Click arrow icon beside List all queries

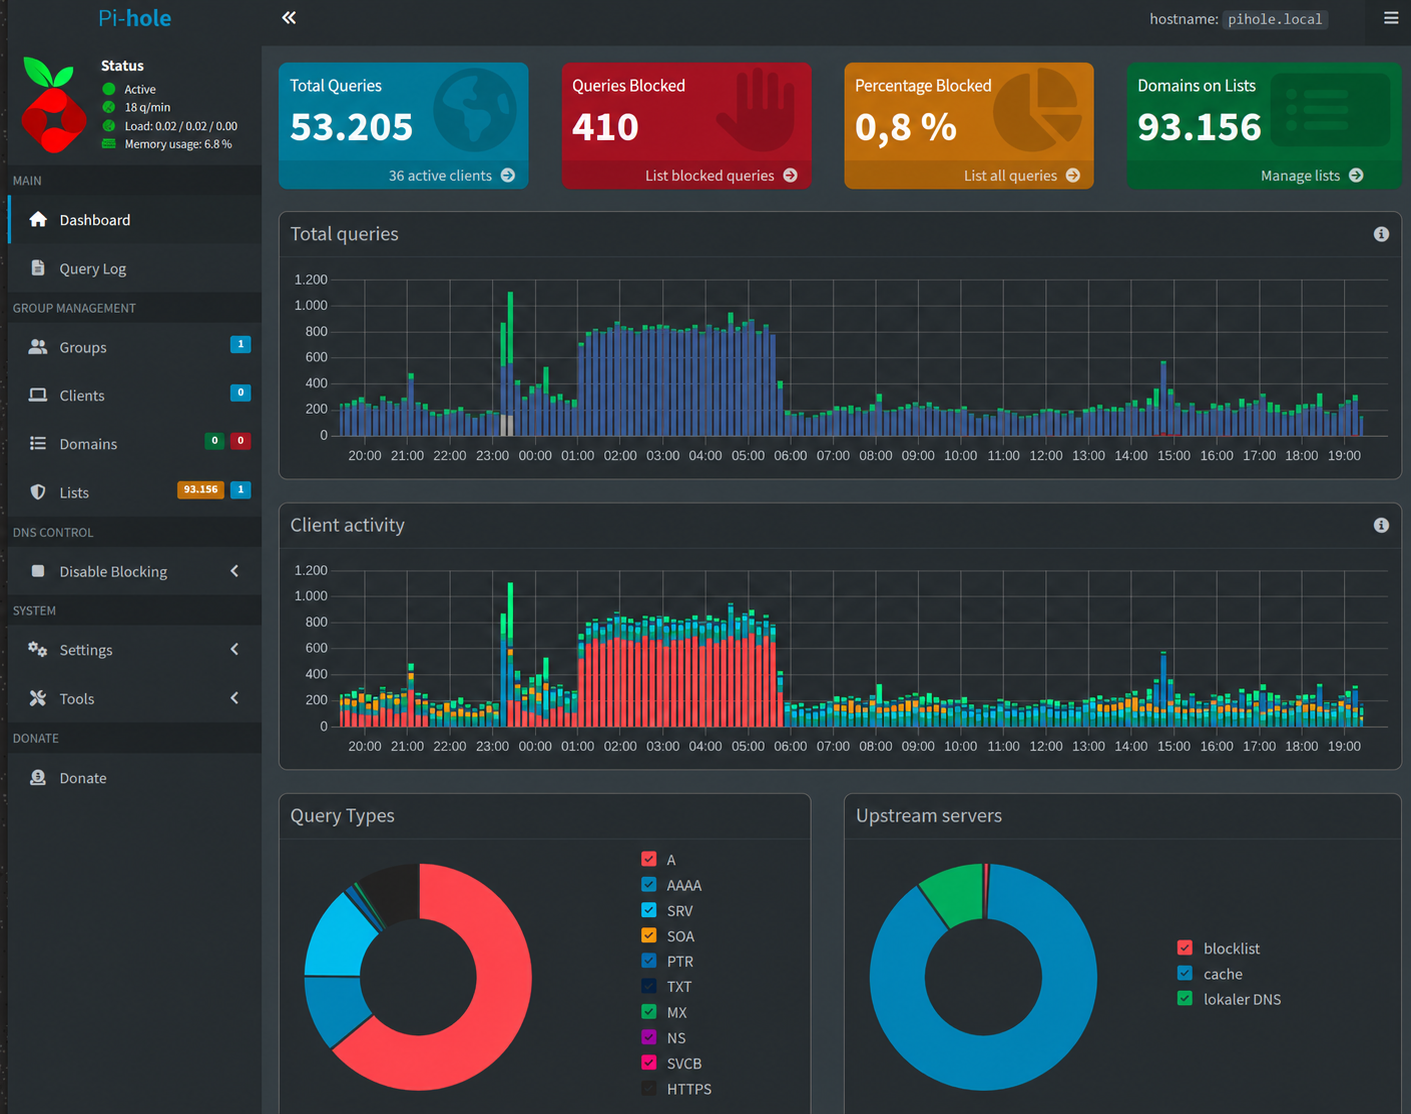(1073, 175)
